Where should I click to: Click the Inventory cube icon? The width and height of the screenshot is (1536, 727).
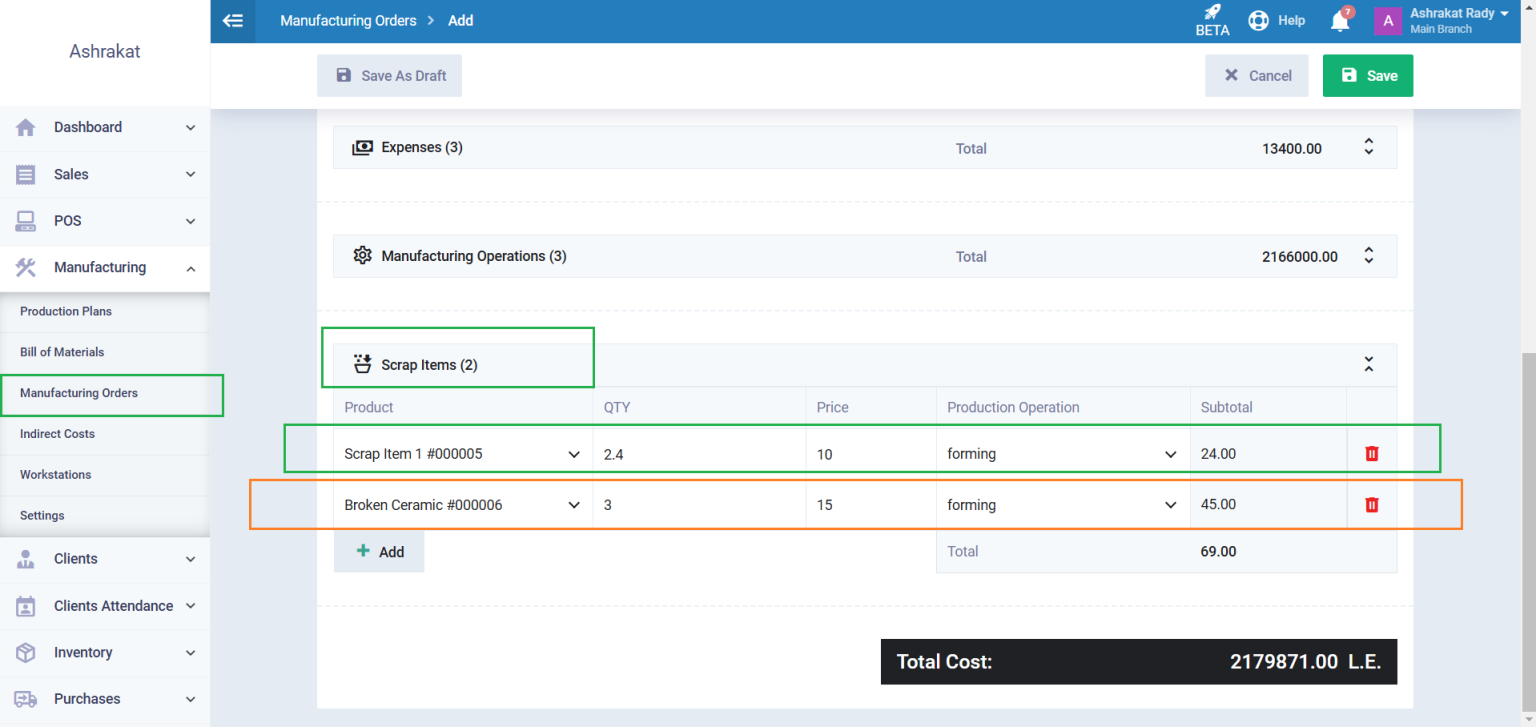25,652
